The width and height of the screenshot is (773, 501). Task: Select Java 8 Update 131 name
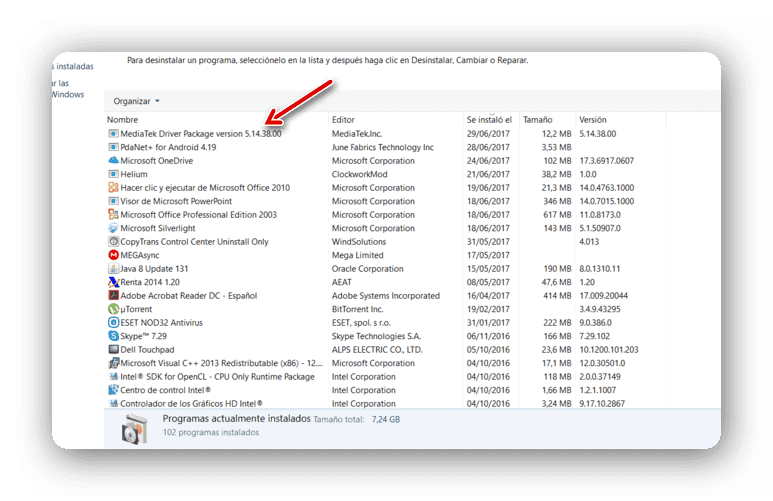point(154,269)
